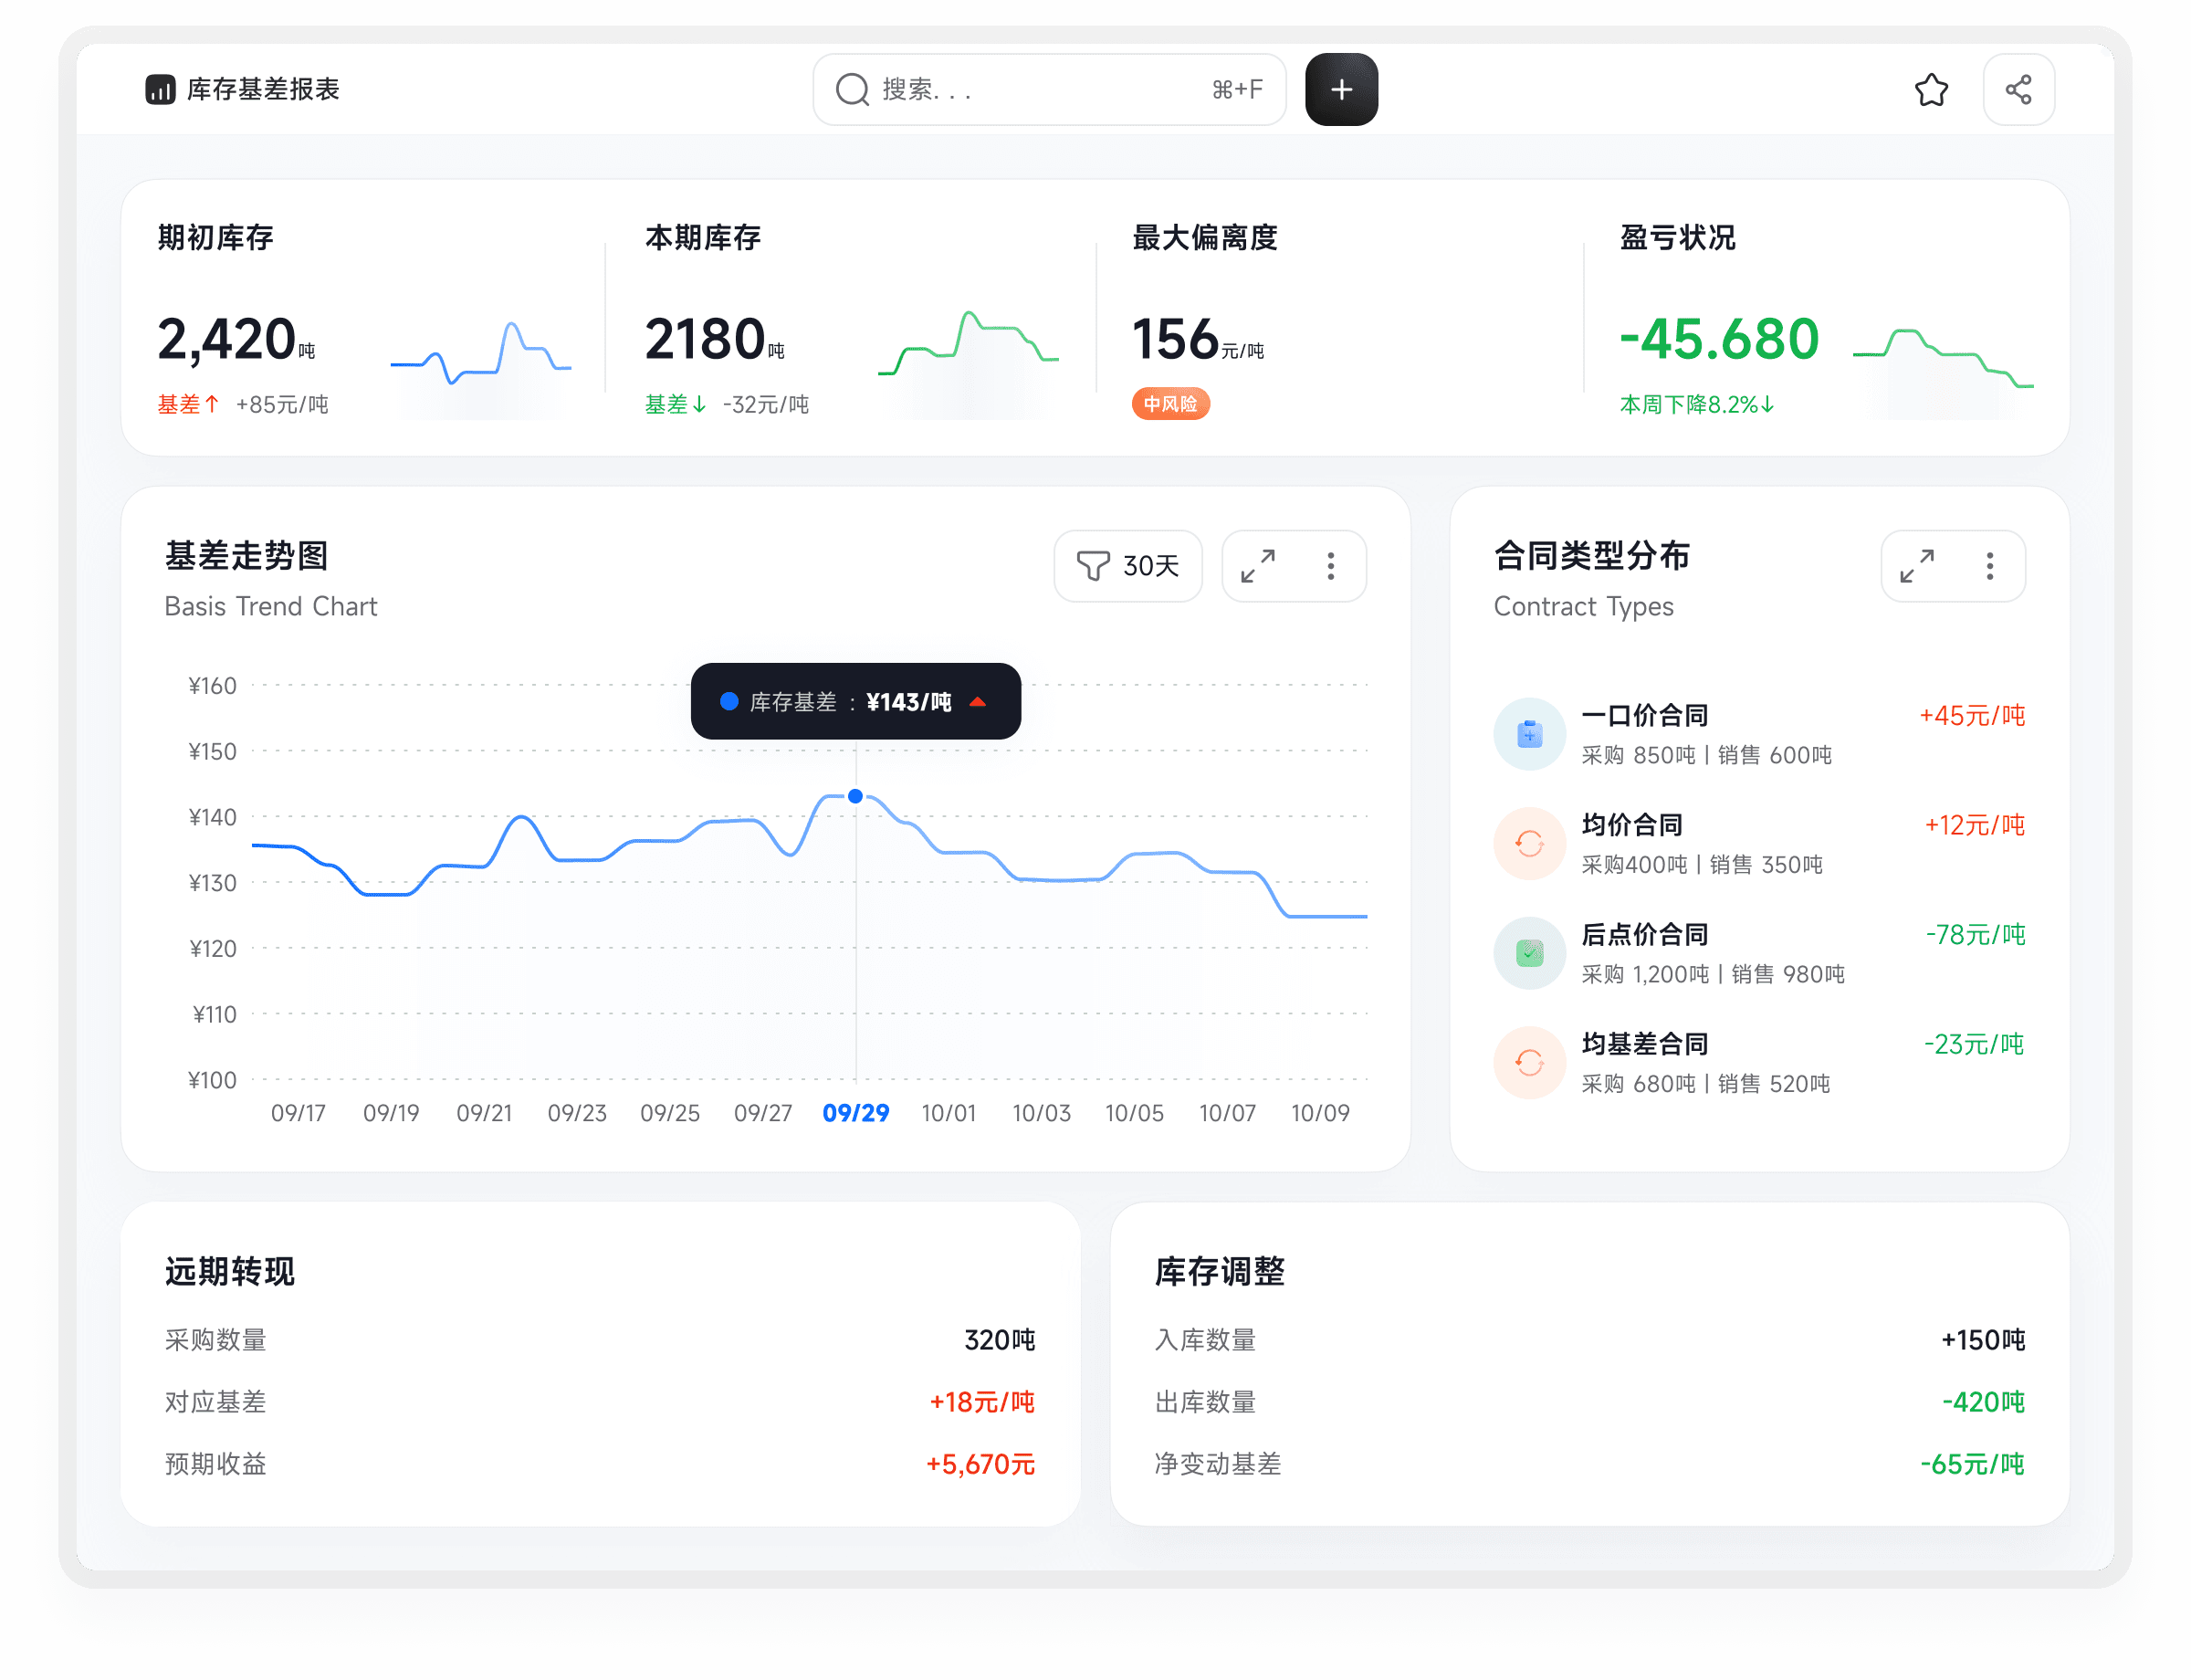This screenshot has width=2191, height=1680.
Task: Expand 基差走势图 to fullscreen with expand icon
Action: pyautogui.click(x=1259, y=566)
